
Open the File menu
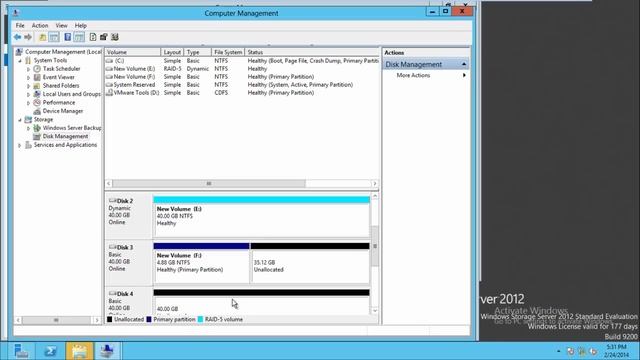pyautogui.click(x=20, y=25)
